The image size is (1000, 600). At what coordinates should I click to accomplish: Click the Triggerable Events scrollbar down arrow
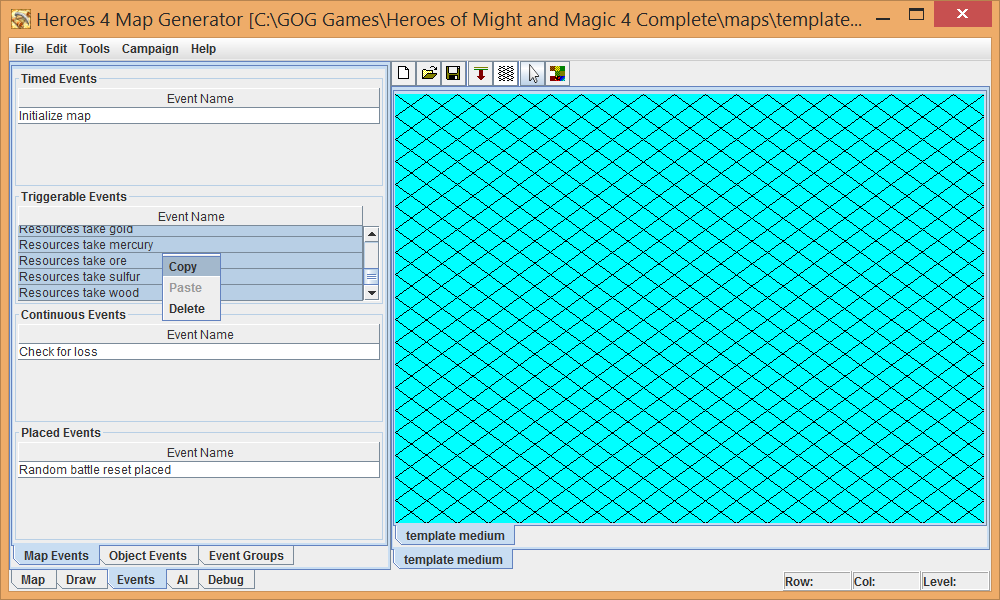click(x=371, y=293)
